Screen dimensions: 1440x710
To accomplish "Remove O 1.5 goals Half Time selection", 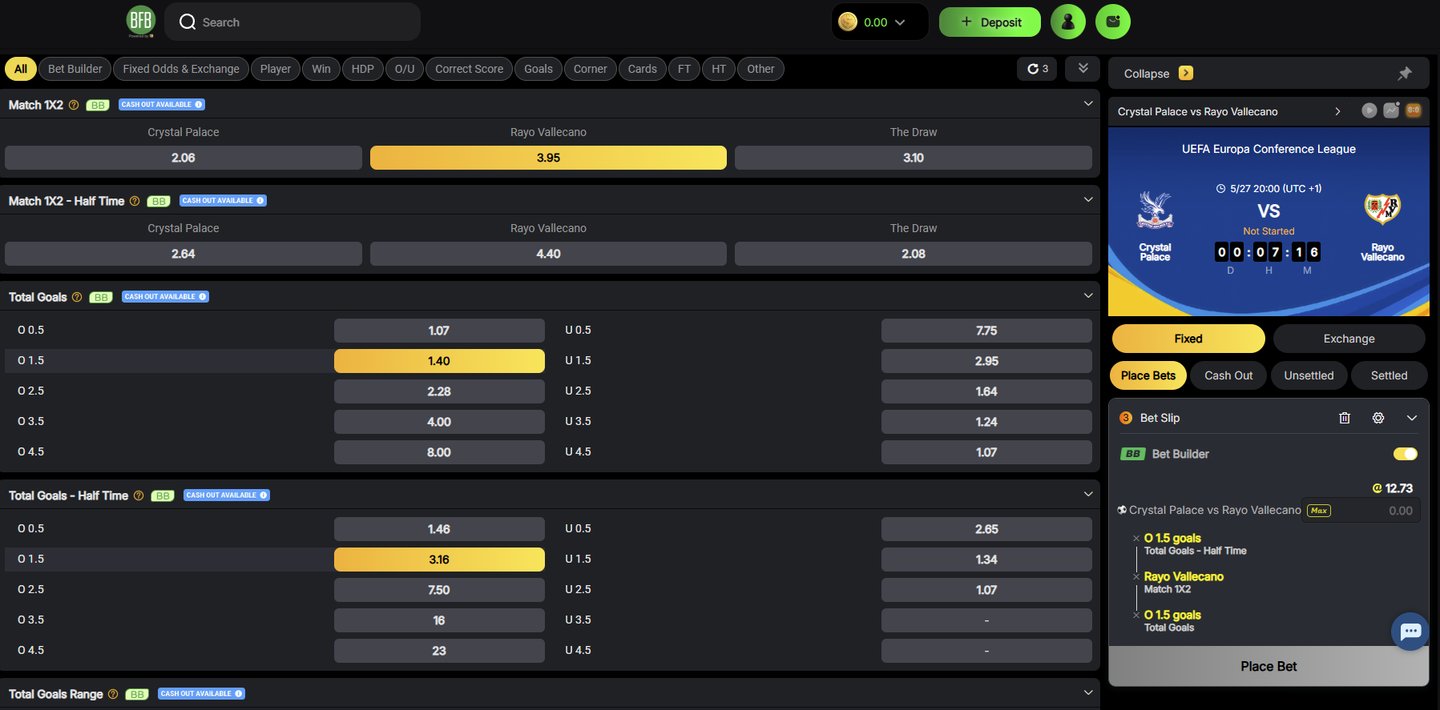I will pyautogui.click(x=1136, y=539).
